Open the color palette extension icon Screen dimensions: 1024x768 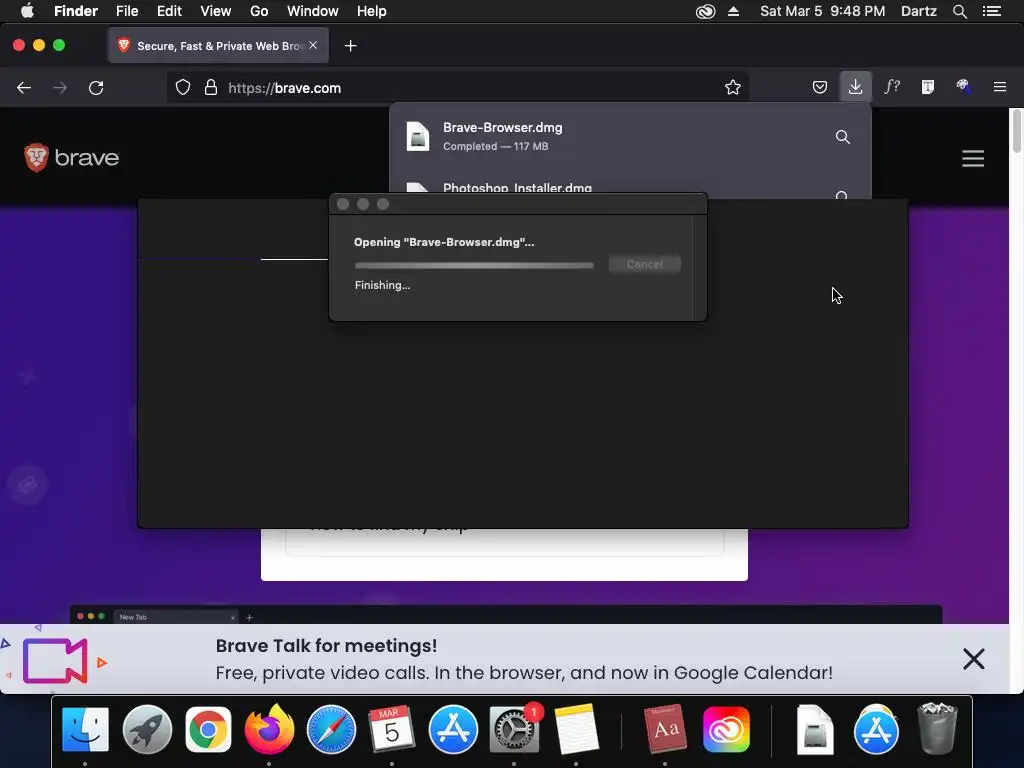[963, 87]
